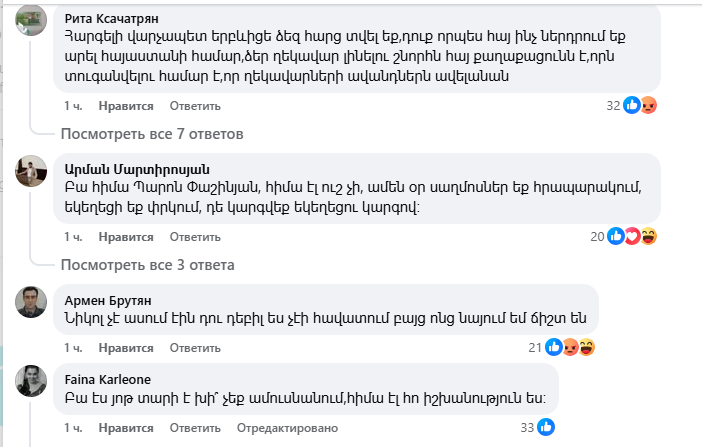Image resolution: width=702 pixels, height=447 pixels.
Task: Click Faina Karleone's profile avatar
Action: (x=32, y=381)
